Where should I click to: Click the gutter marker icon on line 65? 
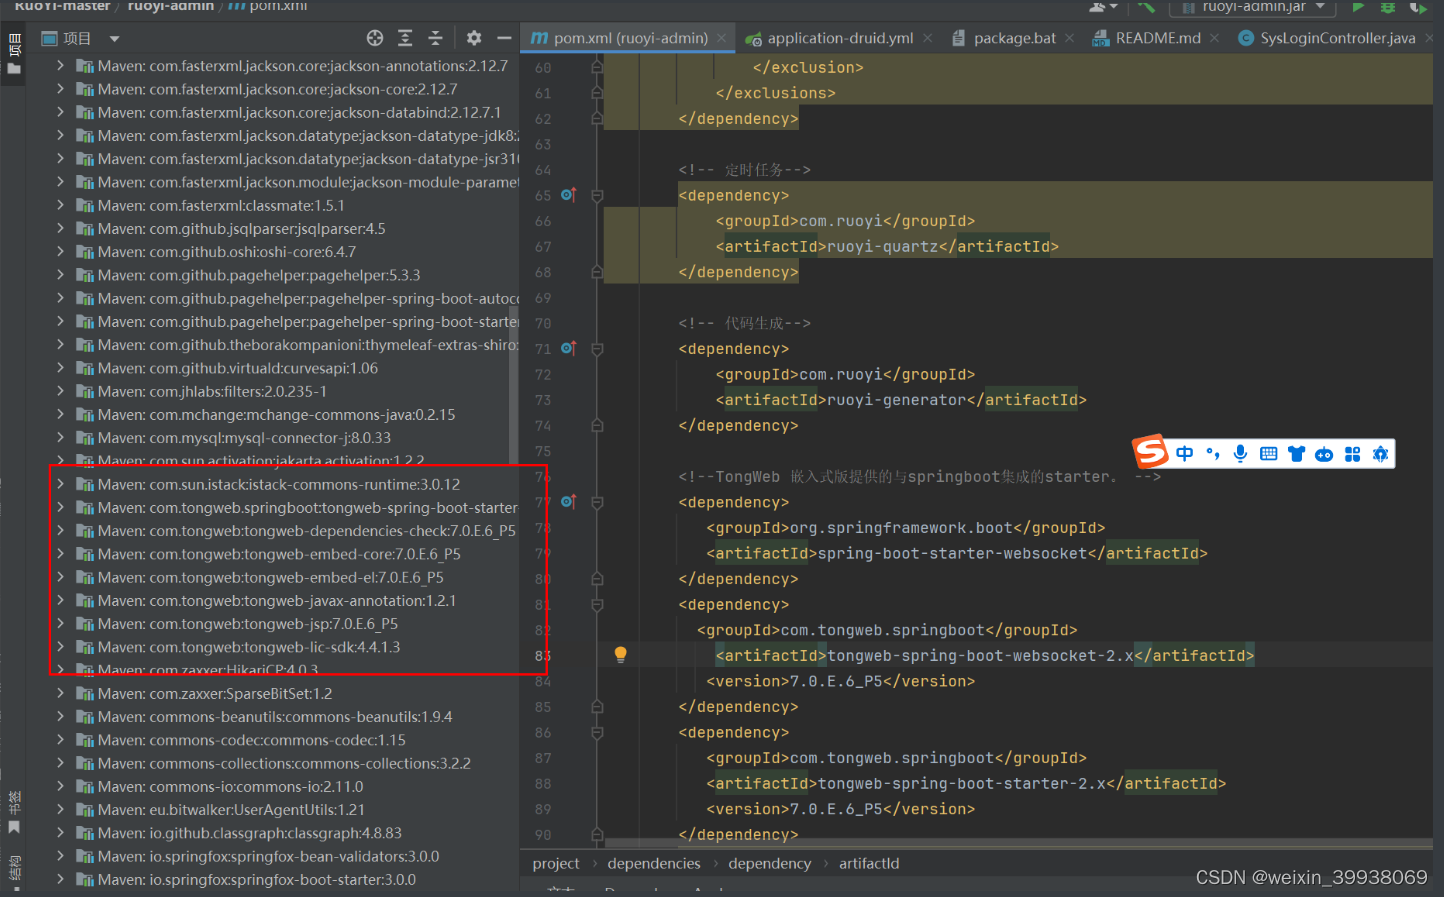coord(568,195)
